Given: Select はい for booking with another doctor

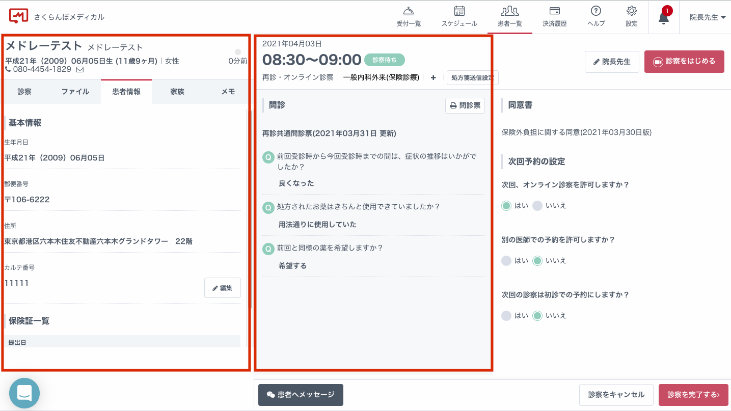Looking at the screenshot, I should pos(506,260).
